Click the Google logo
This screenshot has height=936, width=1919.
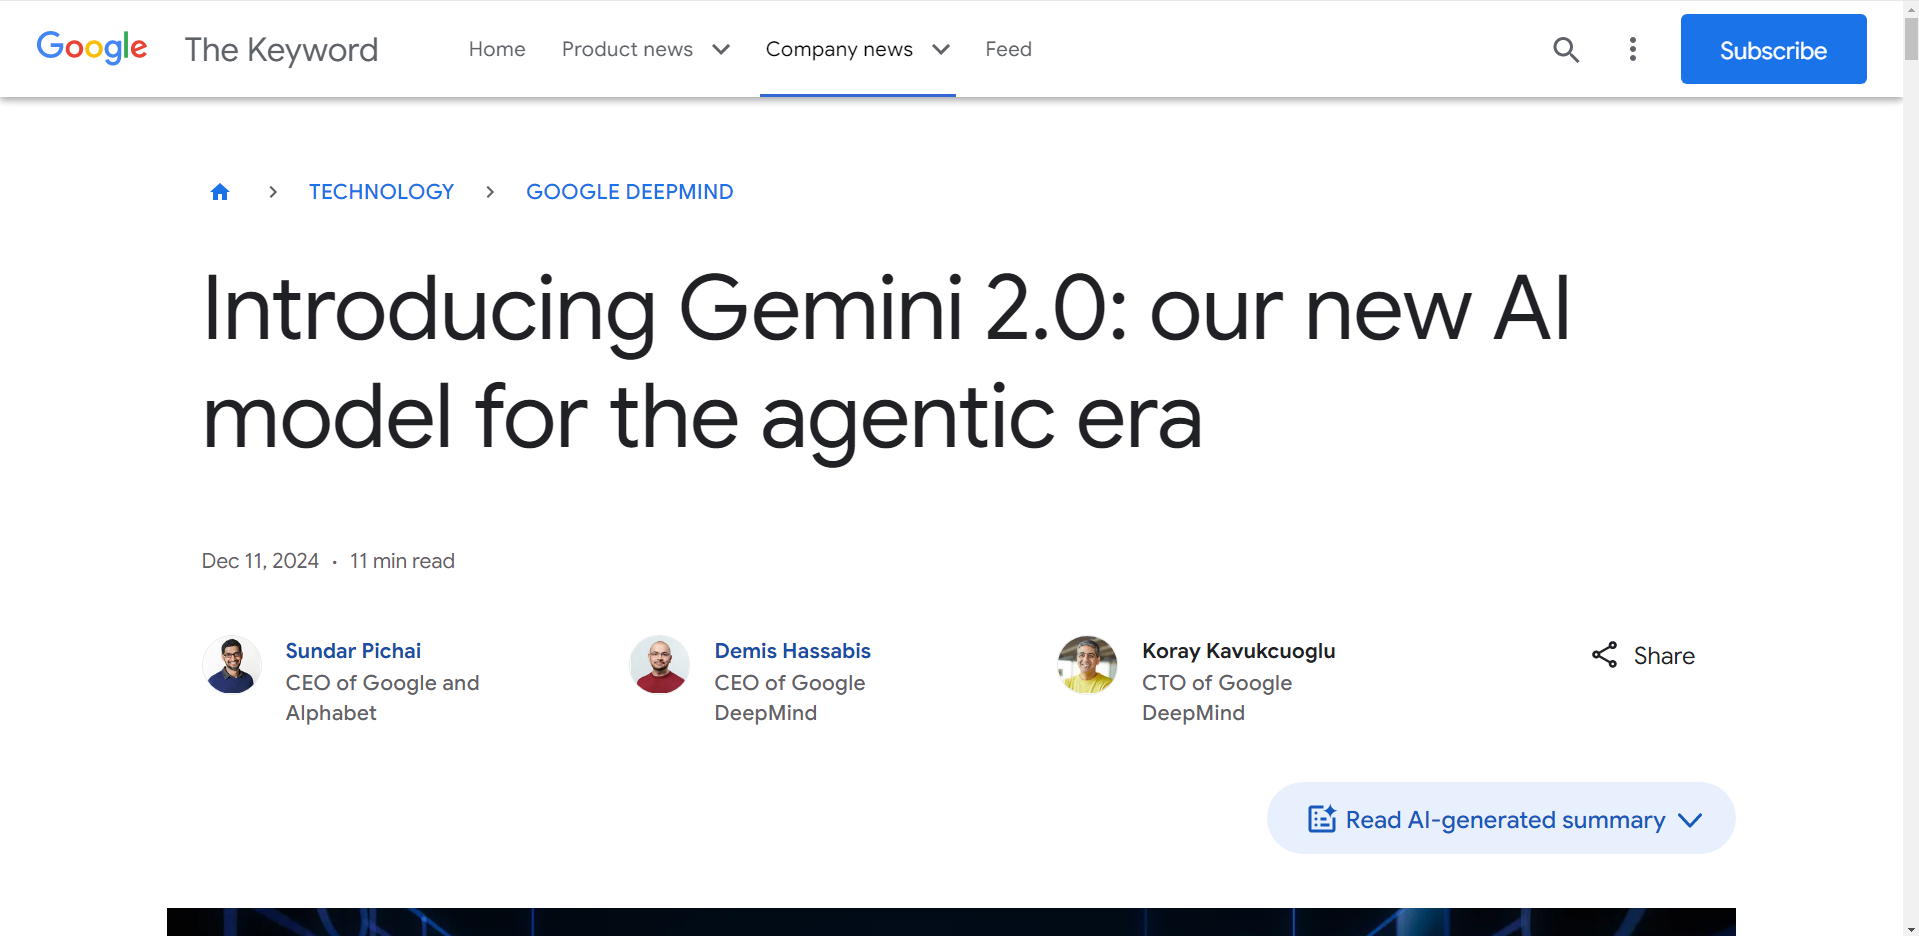click(x=92, y=47)
